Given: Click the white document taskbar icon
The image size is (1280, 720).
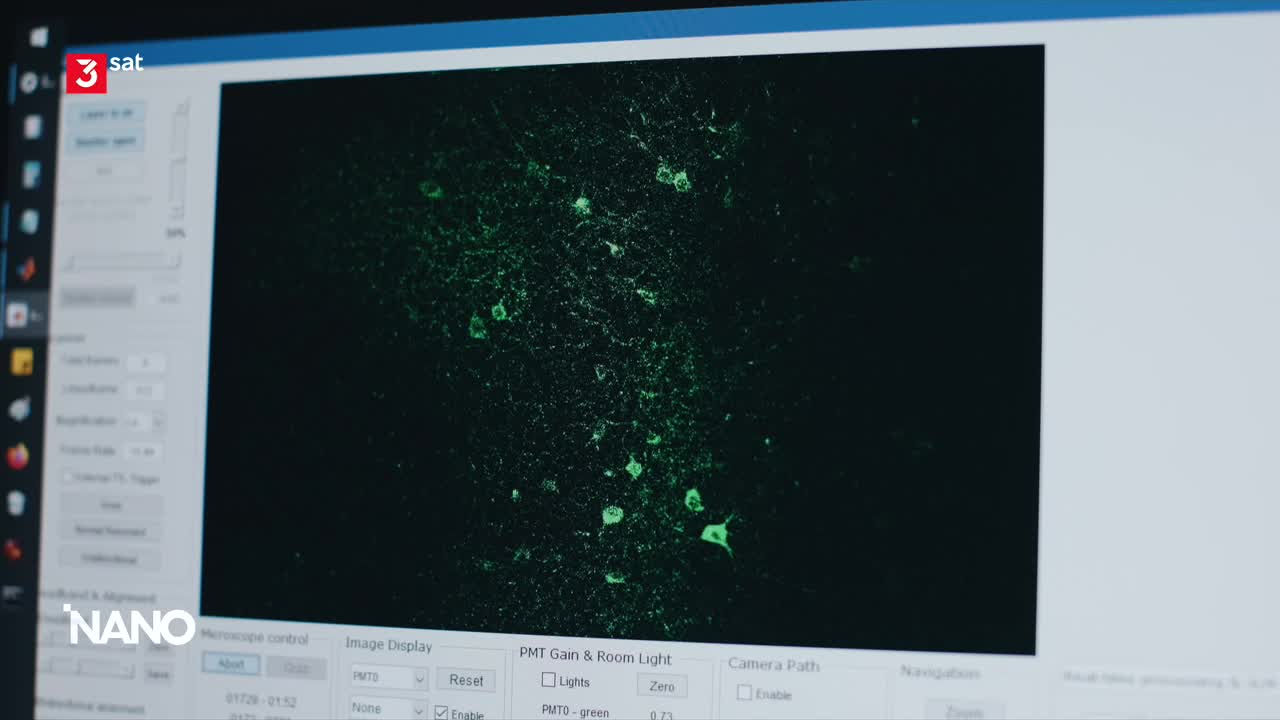Looking at the screenshot, I should click(x=33, y=127).
